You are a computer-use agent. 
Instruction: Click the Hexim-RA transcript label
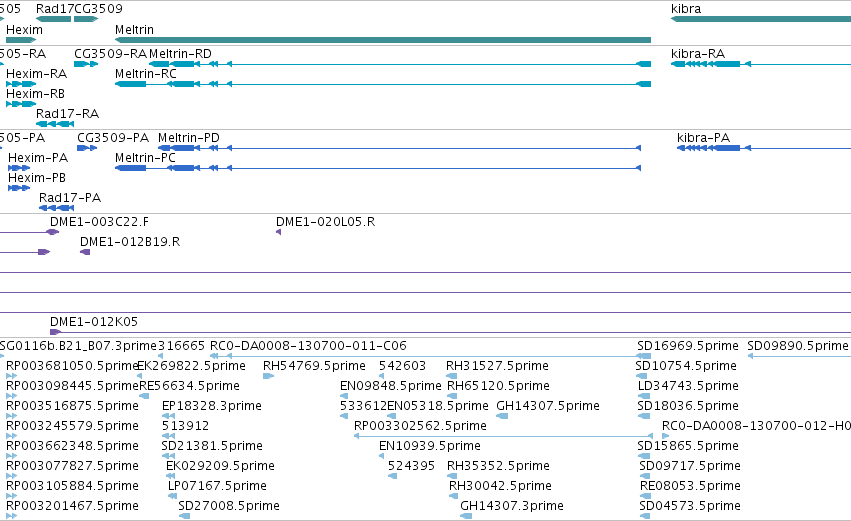click(36, 74)
